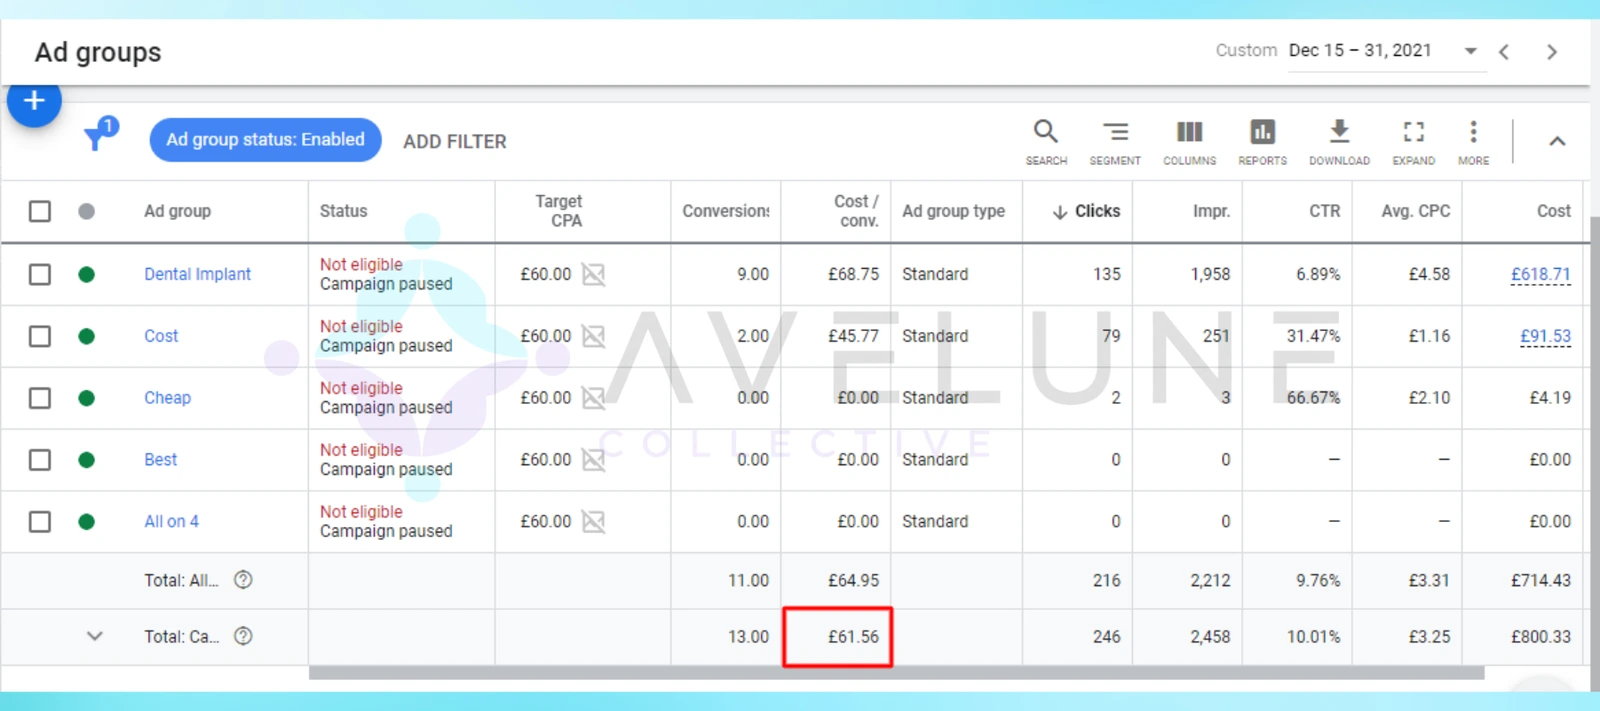Image resolution: width=1600 pixels, height=711 pixels.
Task: Click the ADD FILTER button
Action: [x=455, y=142]
